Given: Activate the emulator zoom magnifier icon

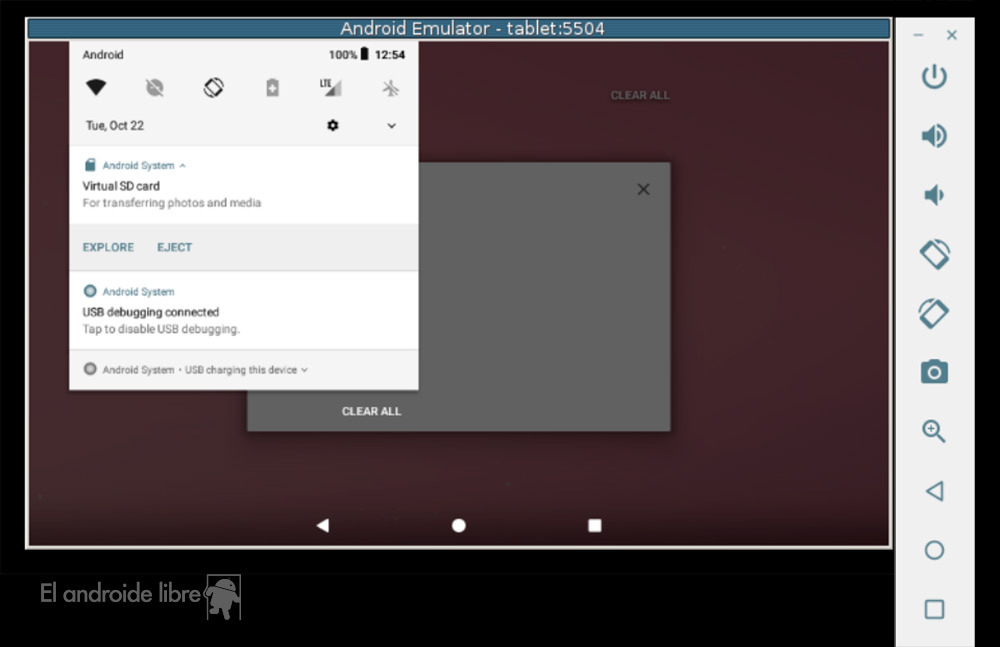Looking at the screenshot, I should 934,431.
